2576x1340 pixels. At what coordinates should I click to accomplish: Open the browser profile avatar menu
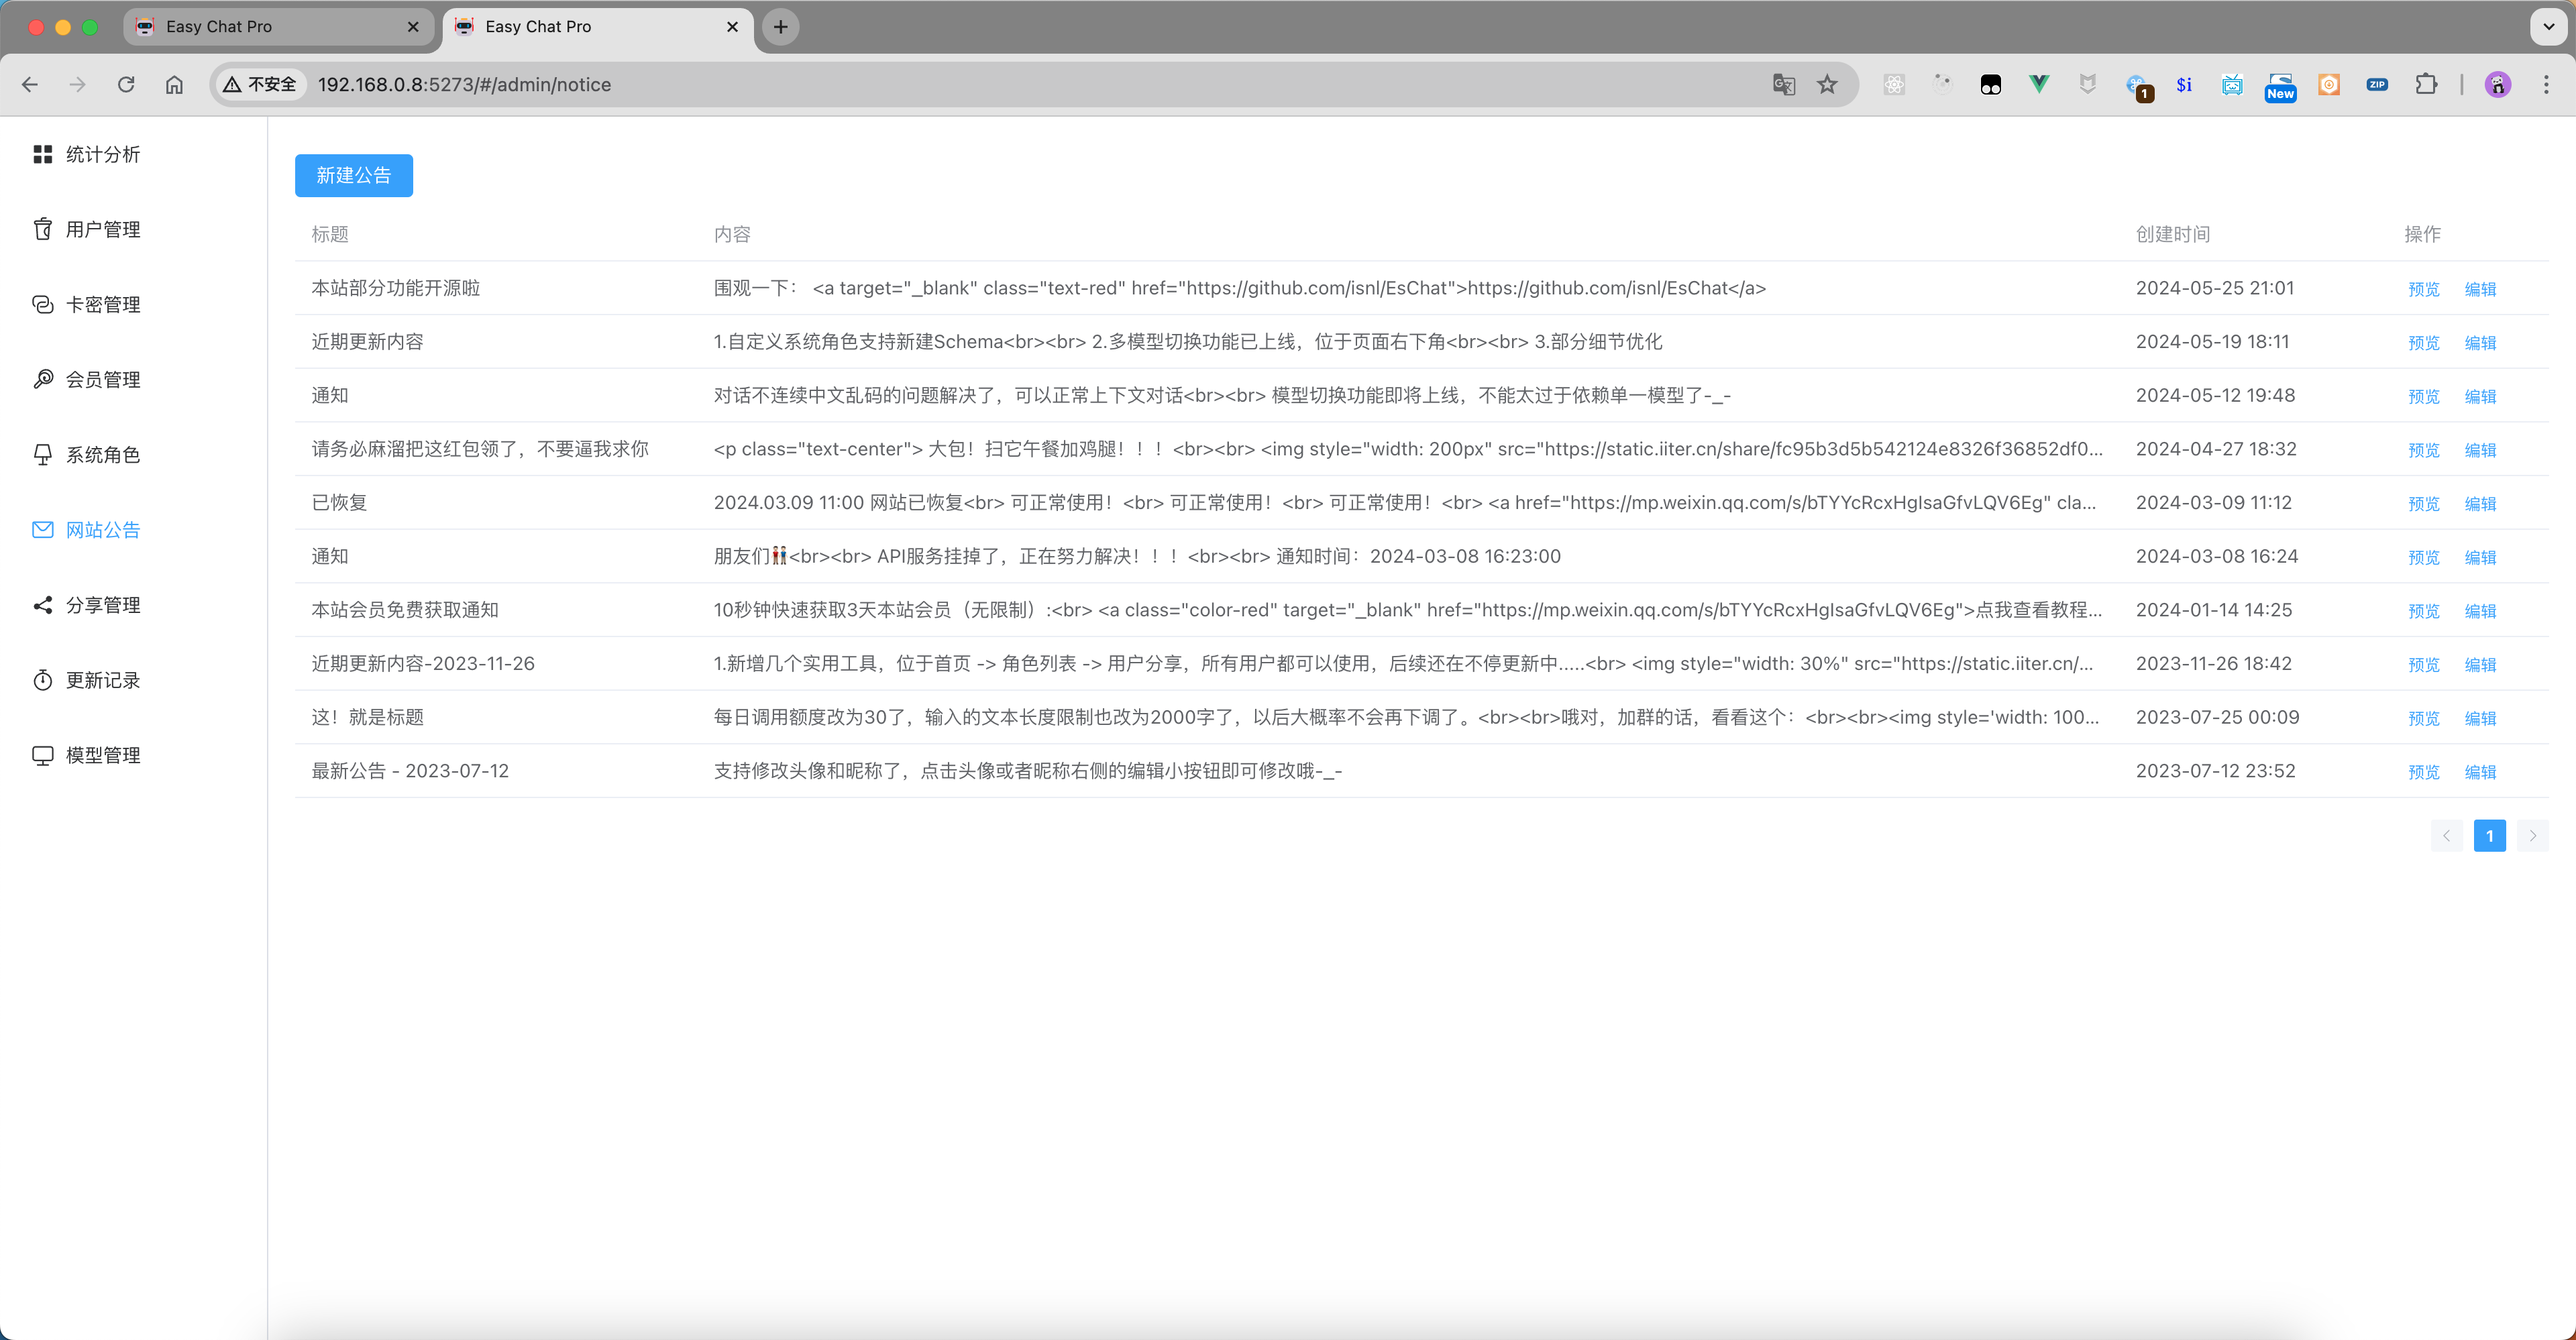(x=2497, y=84)
